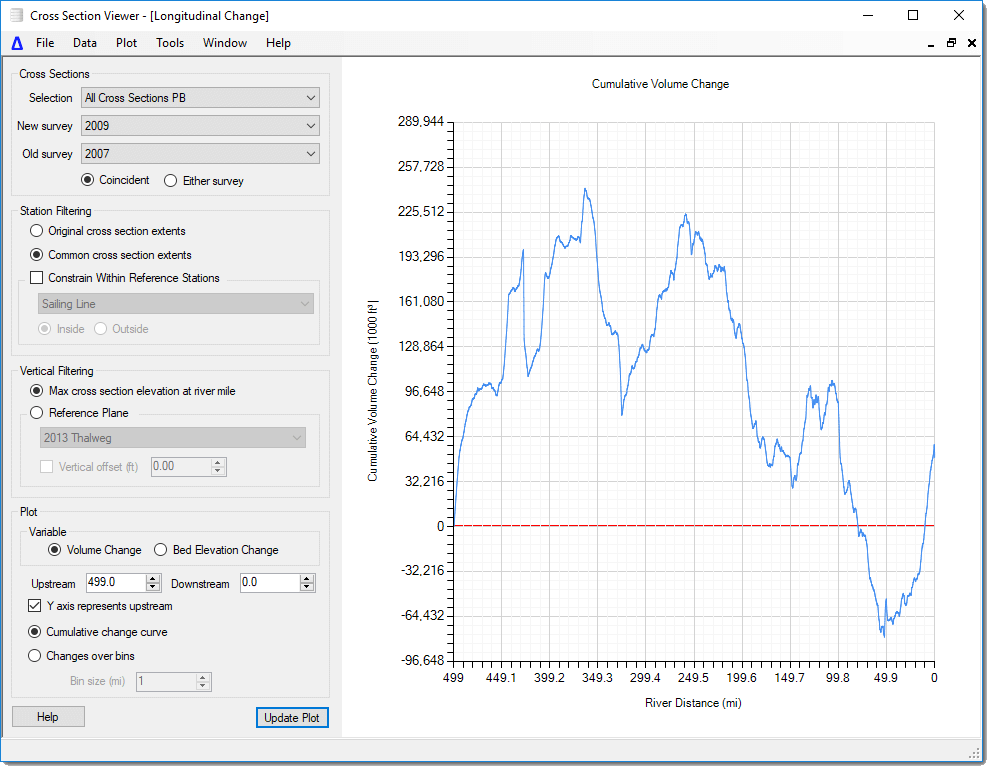This screenshot has height=766, width=987.
Task: Close the Longitudinal Change child window
Action: 971,43
